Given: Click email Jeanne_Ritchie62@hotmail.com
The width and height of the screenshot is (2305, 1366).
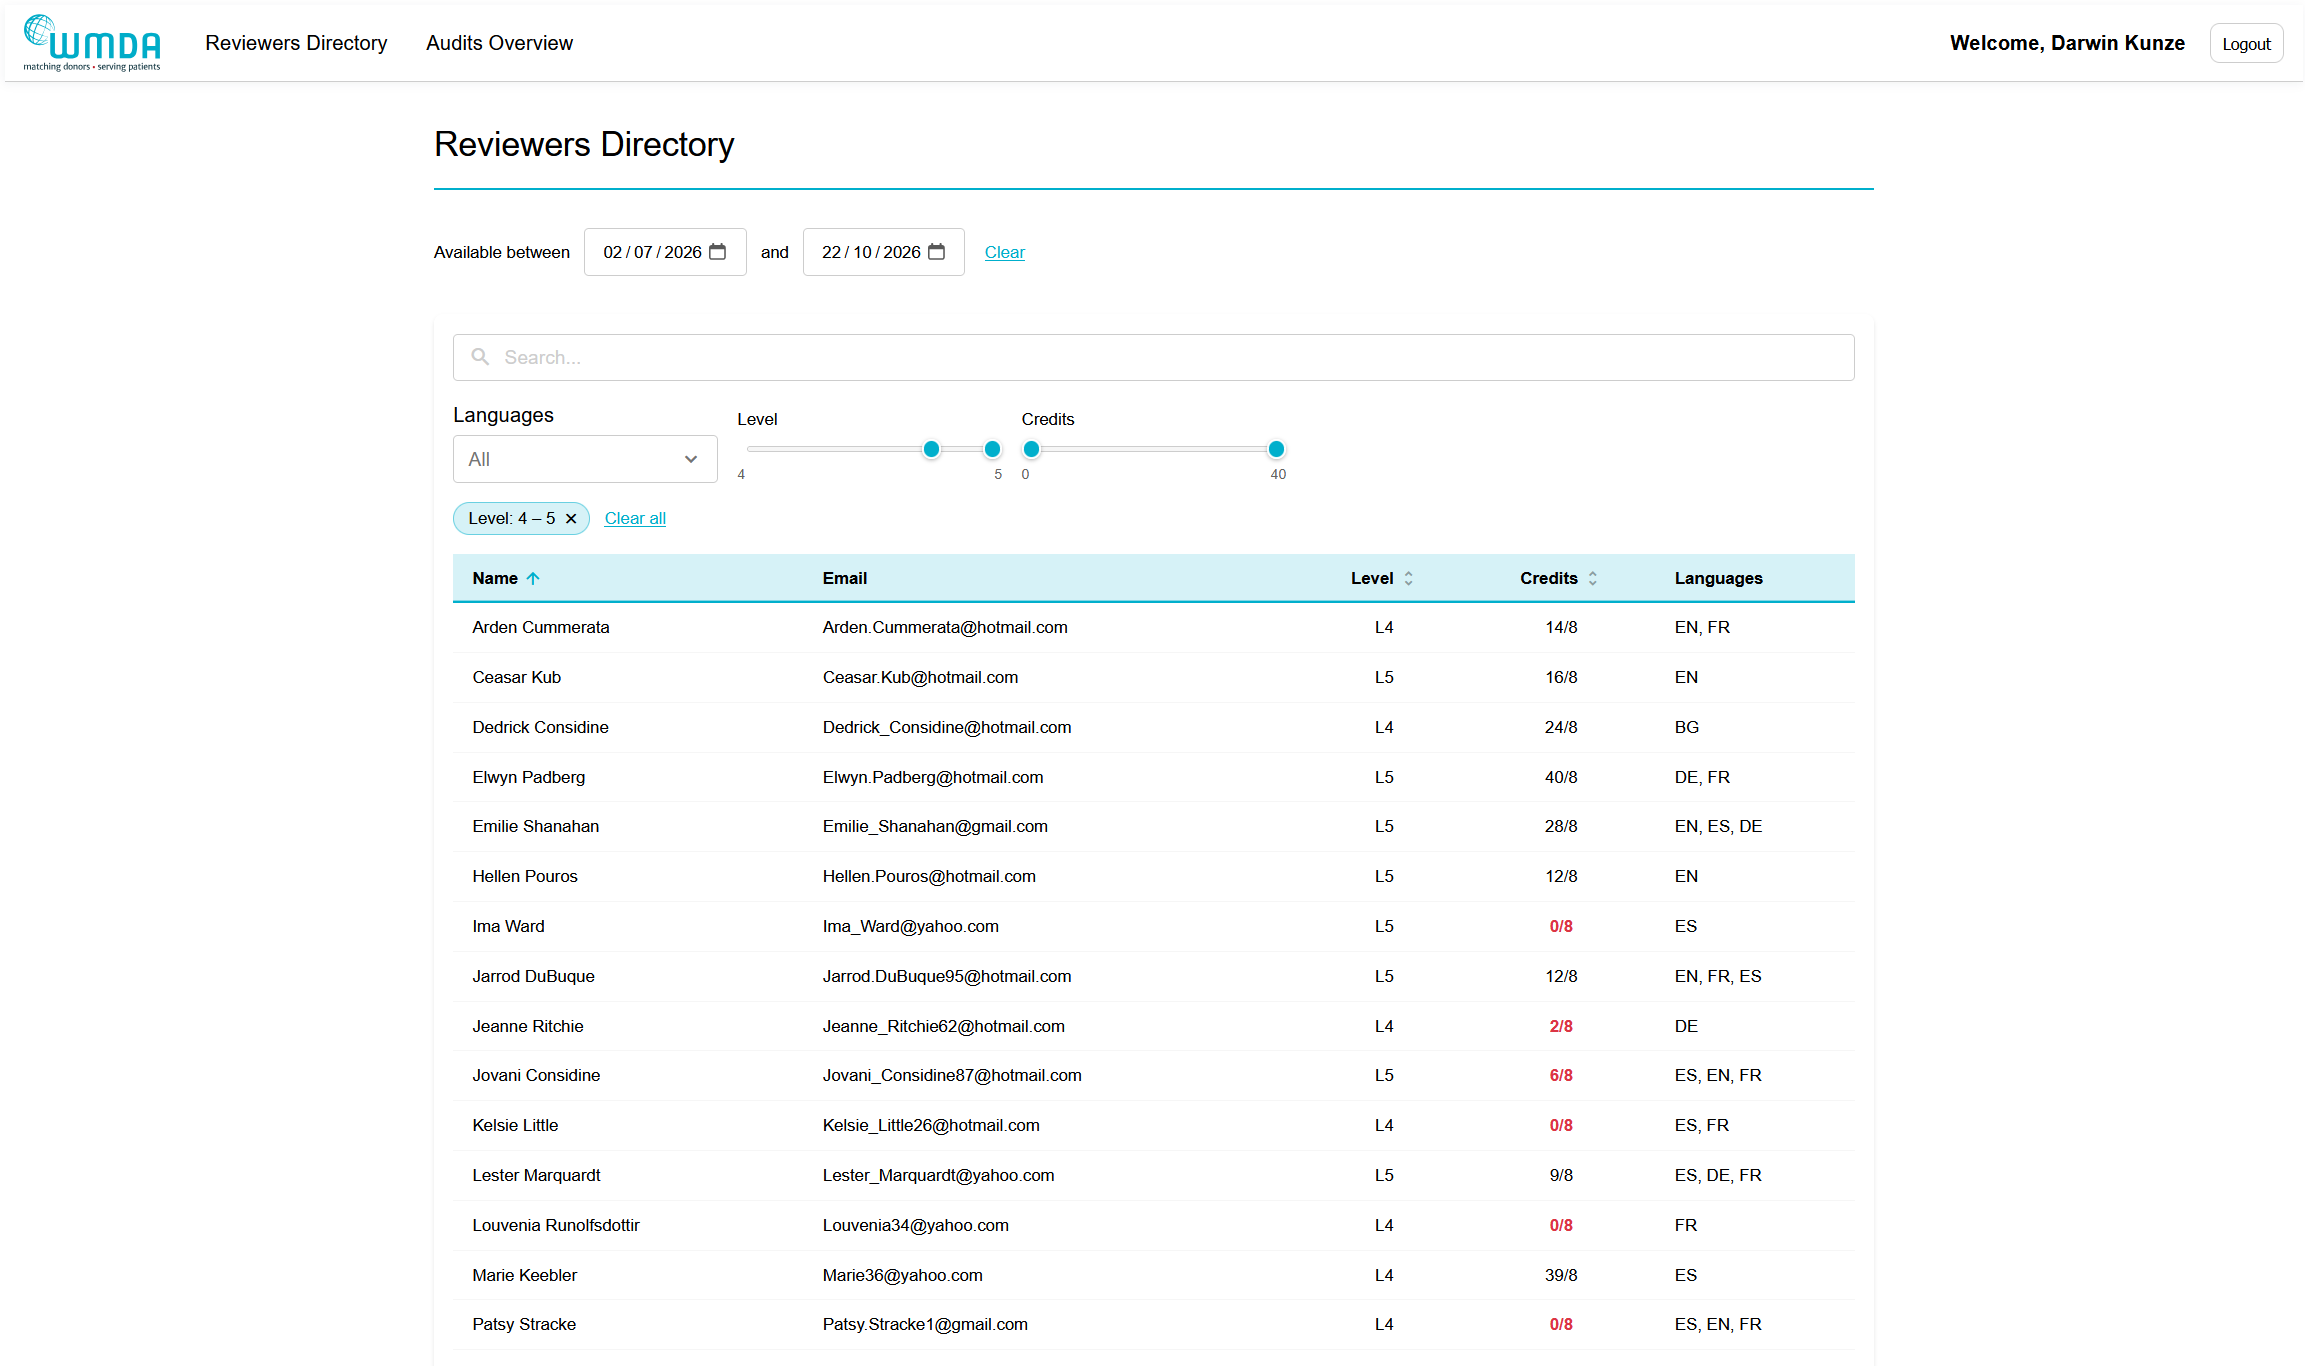Looking at the screenshot, I should tap(944, 1026).
